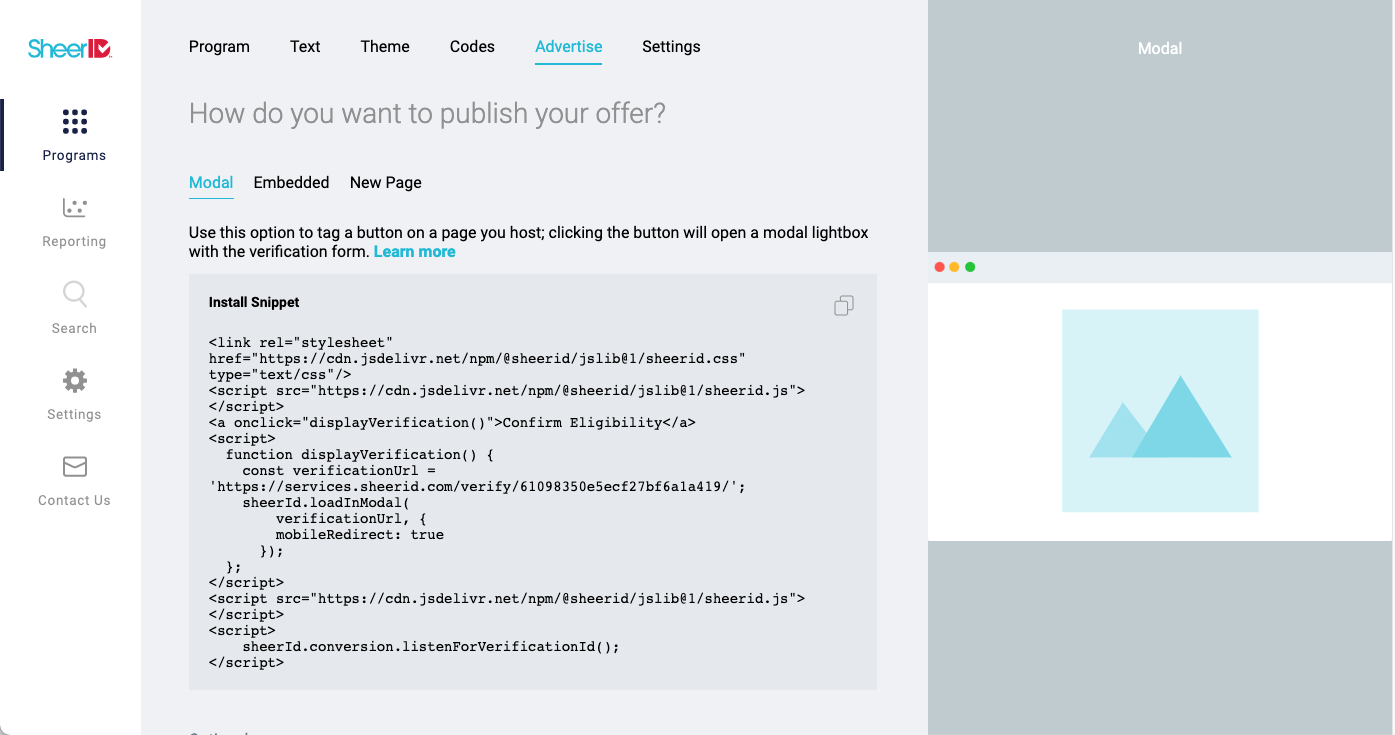Image resolution: width=1395 pixels, height=735 pixels.
Task: Click the Contact Us envelope icon
Action: [x=75, y=467]
